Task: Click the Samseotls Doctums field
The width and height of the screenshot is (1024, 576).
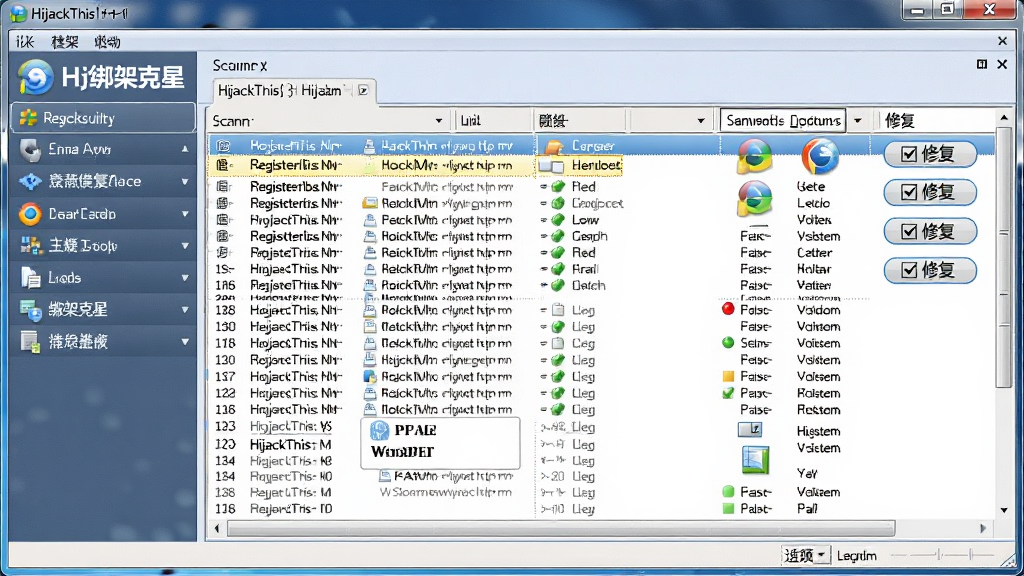Action: point(783,121)
